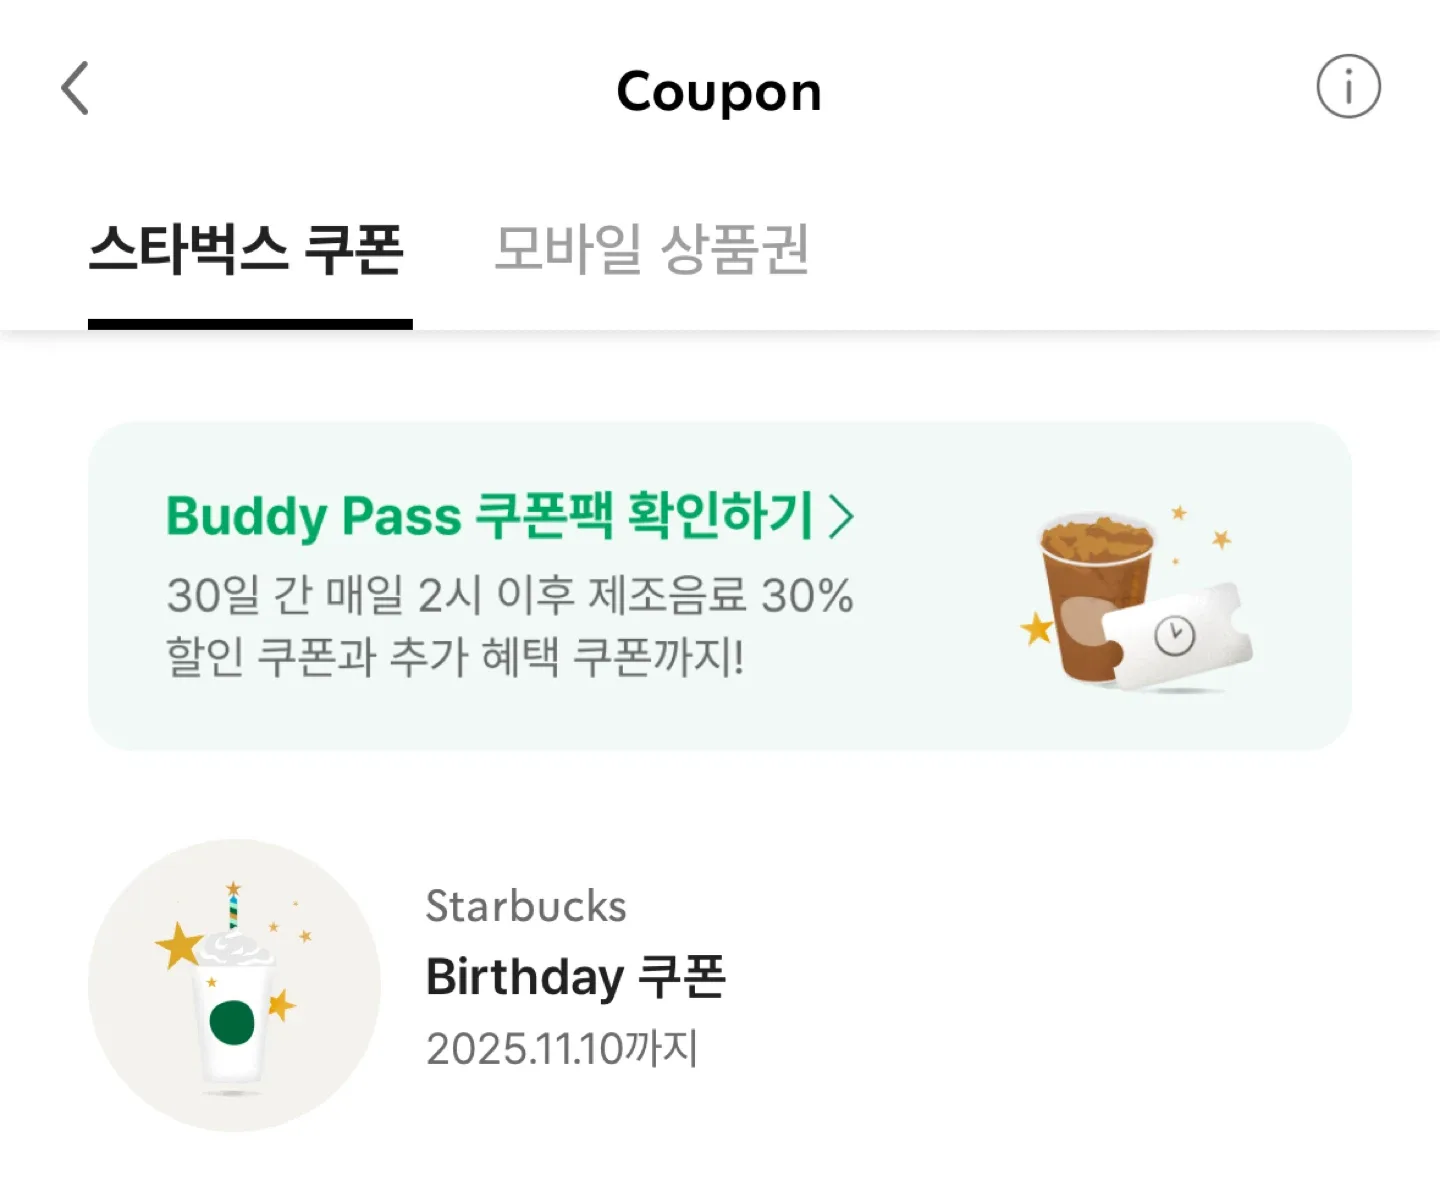Select the 스타벅스 쿠폰 tab
The width and height of the screenshot is (1440, 1182).
pyautogui.click(x=247, y=250)
